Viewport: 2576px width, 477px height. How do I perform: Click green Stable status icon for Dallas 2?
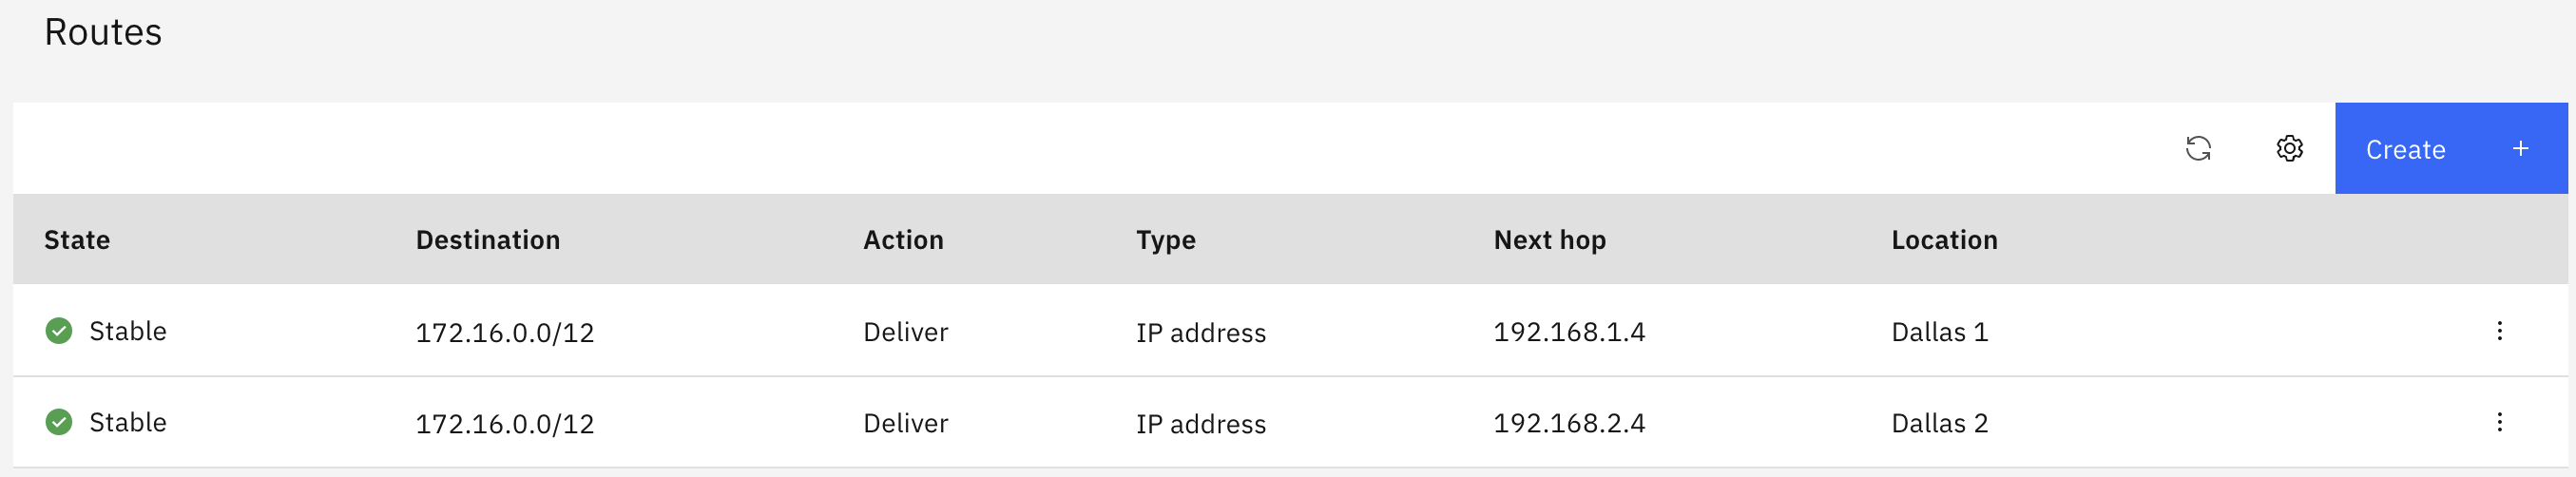click(x=59, y=422)
